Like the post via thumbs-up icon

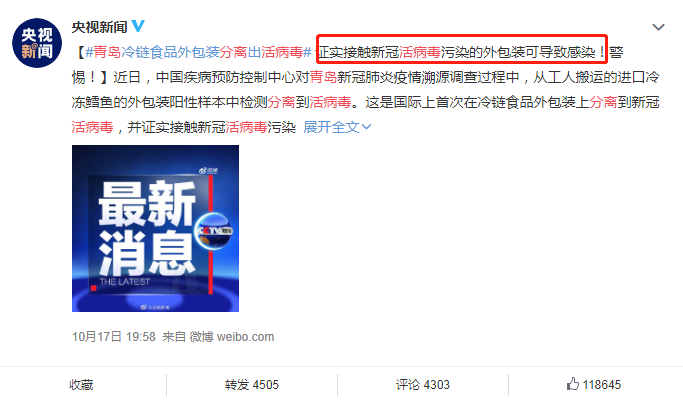[572, 384]
